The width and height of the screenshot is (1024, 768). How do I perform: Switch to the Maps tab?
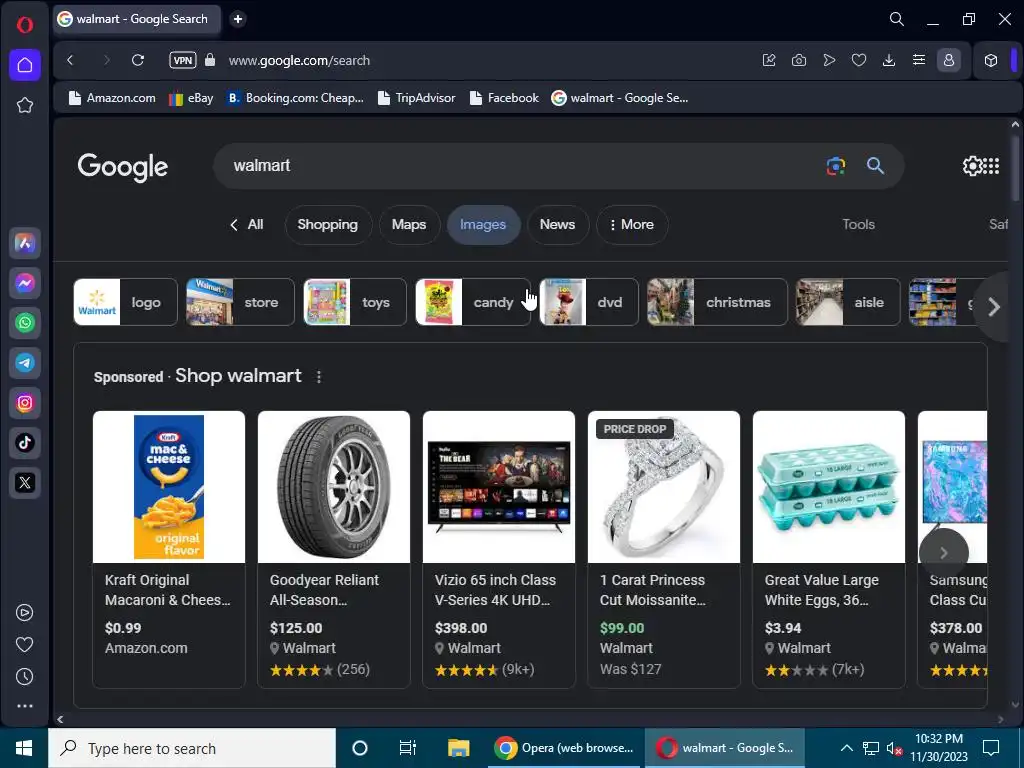(x=409, y=225)
